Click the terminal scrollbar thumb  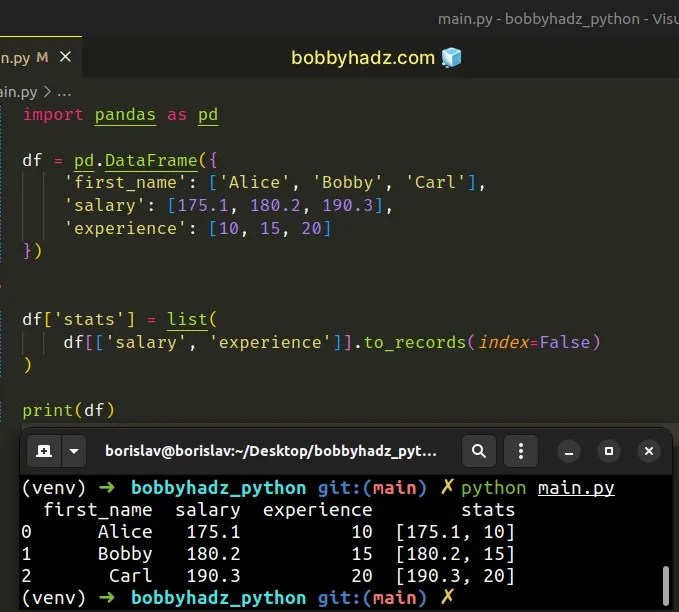[x=666, y=586]
